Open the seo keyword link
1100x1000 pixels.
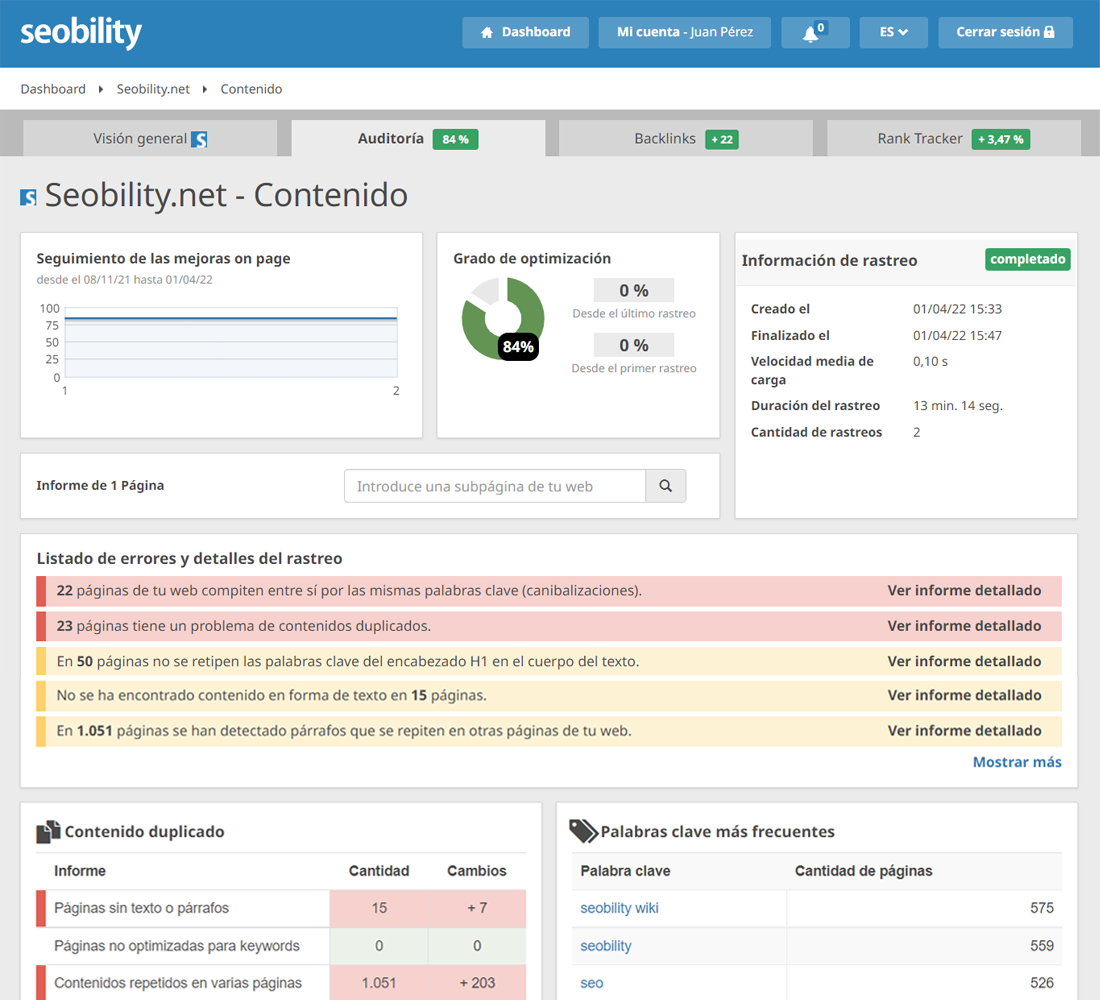(591, 983)
